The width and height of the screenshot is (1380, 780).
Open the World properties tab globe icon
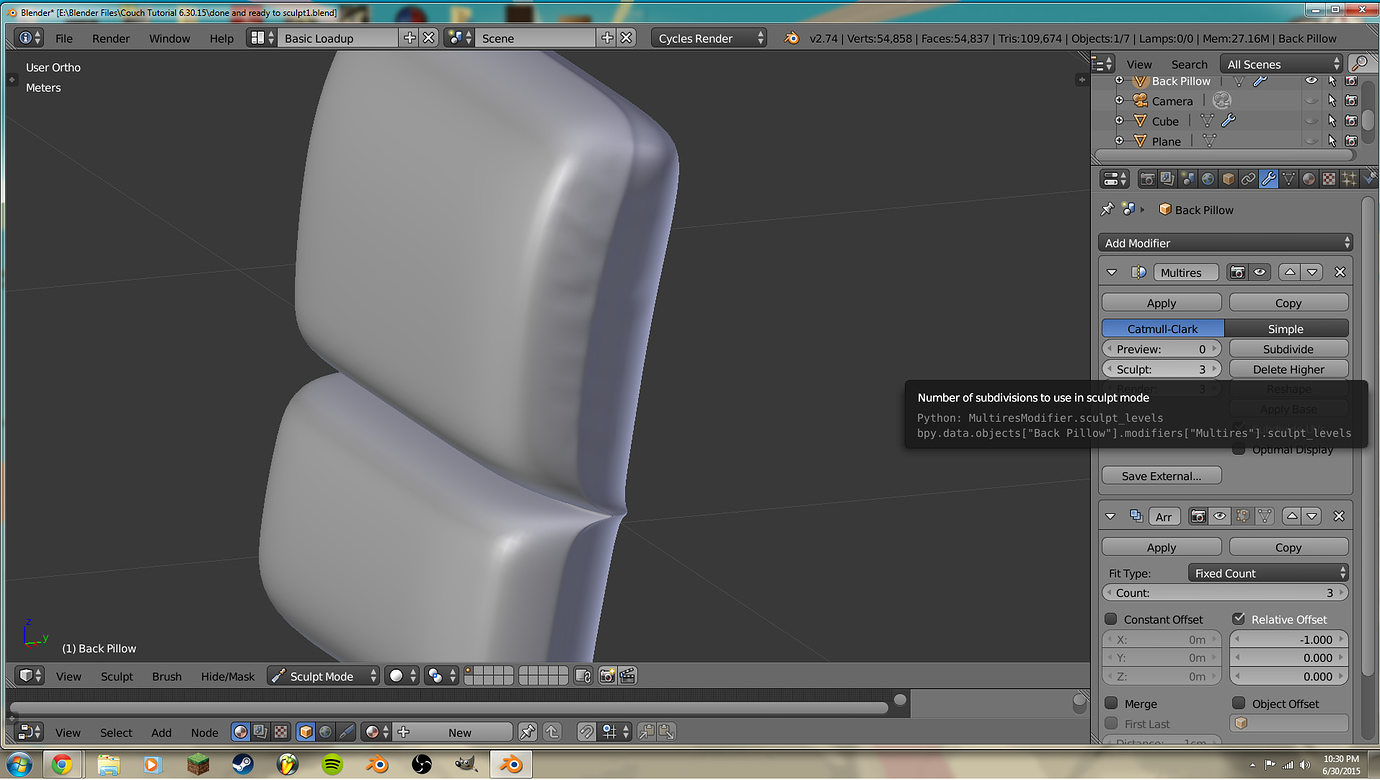tap(1208, 179)
